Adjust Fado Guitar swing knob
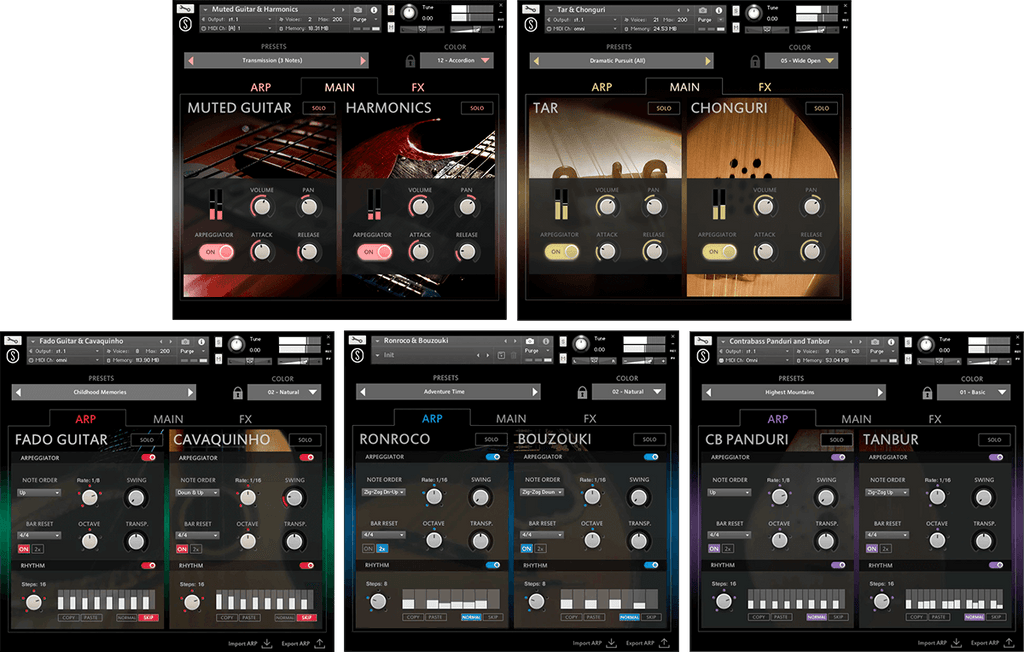The width and height of the screenshot is (1024, 652). (136, 498)
